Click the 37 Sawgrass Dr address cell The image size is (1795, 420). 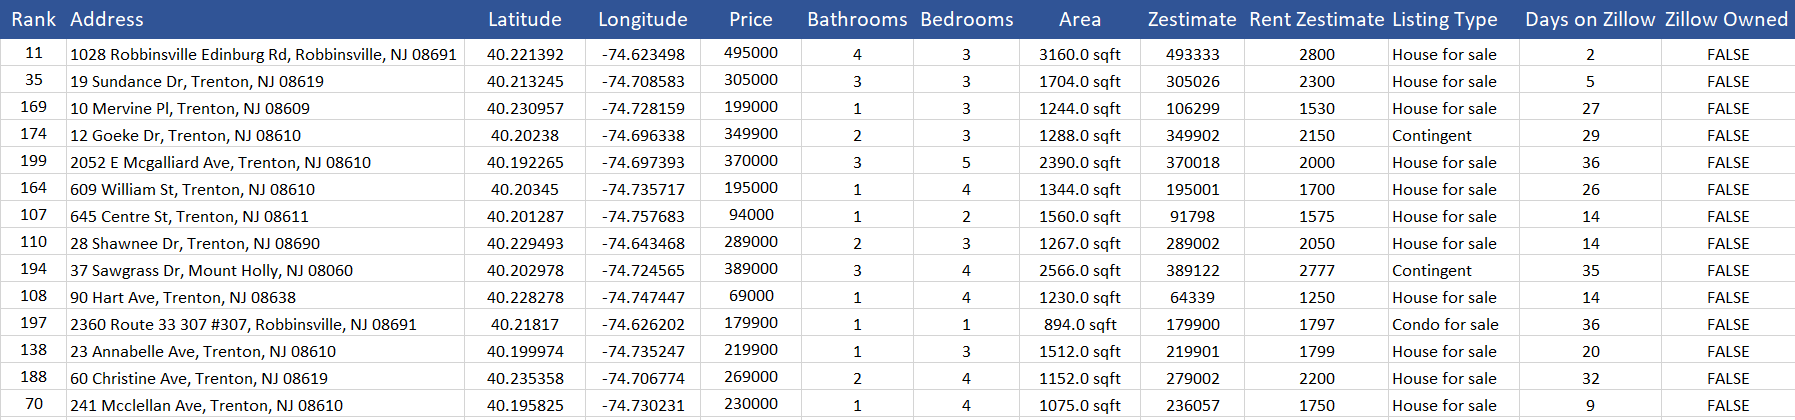point(264,270)
